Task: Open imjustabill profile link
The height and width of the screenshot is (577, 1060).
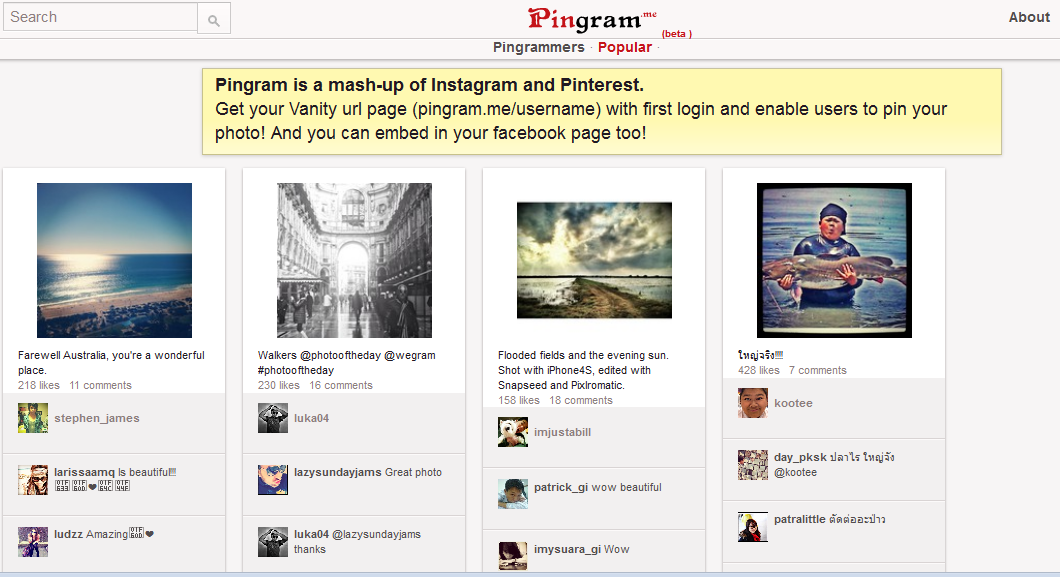Action: click(x=562, y=432)
